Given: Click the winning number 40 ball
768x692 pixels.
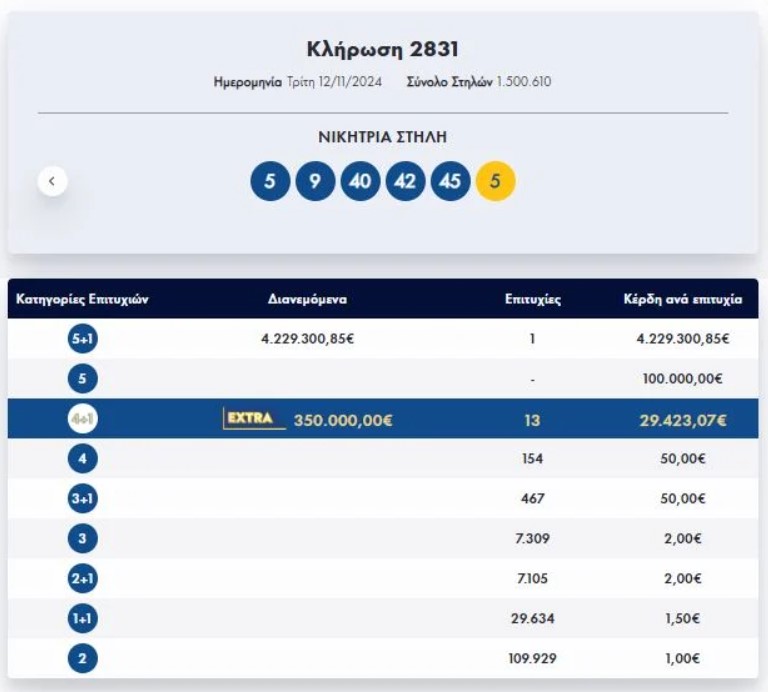Looking at the screenshot, I should 360,181.
